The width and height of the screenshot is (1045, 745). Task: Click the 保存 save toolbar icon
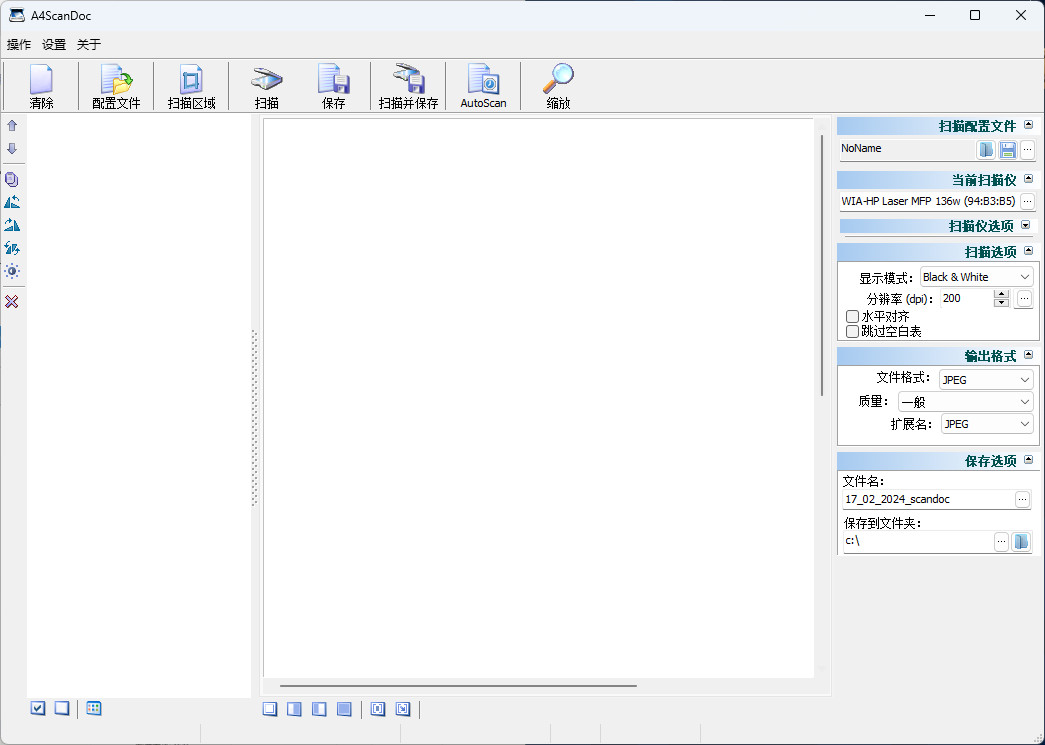click(333, 86)
